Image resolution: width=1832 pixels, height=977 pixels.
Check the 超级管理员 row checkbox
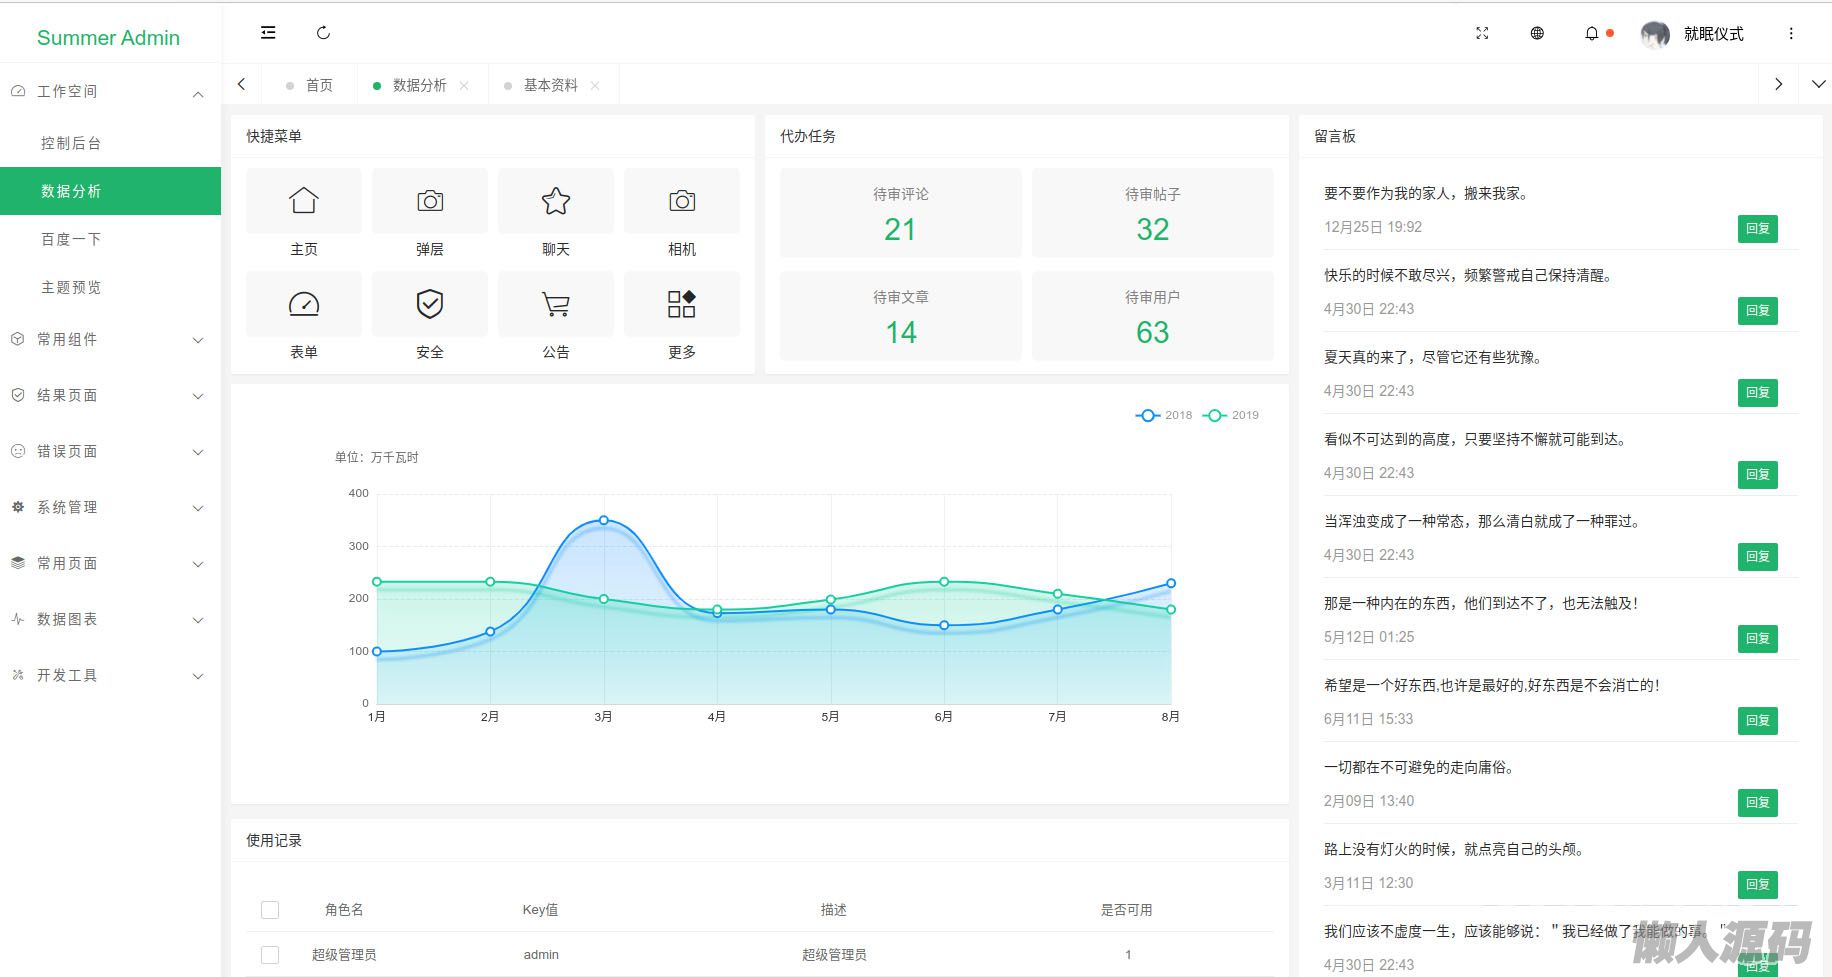pos(270,955)
